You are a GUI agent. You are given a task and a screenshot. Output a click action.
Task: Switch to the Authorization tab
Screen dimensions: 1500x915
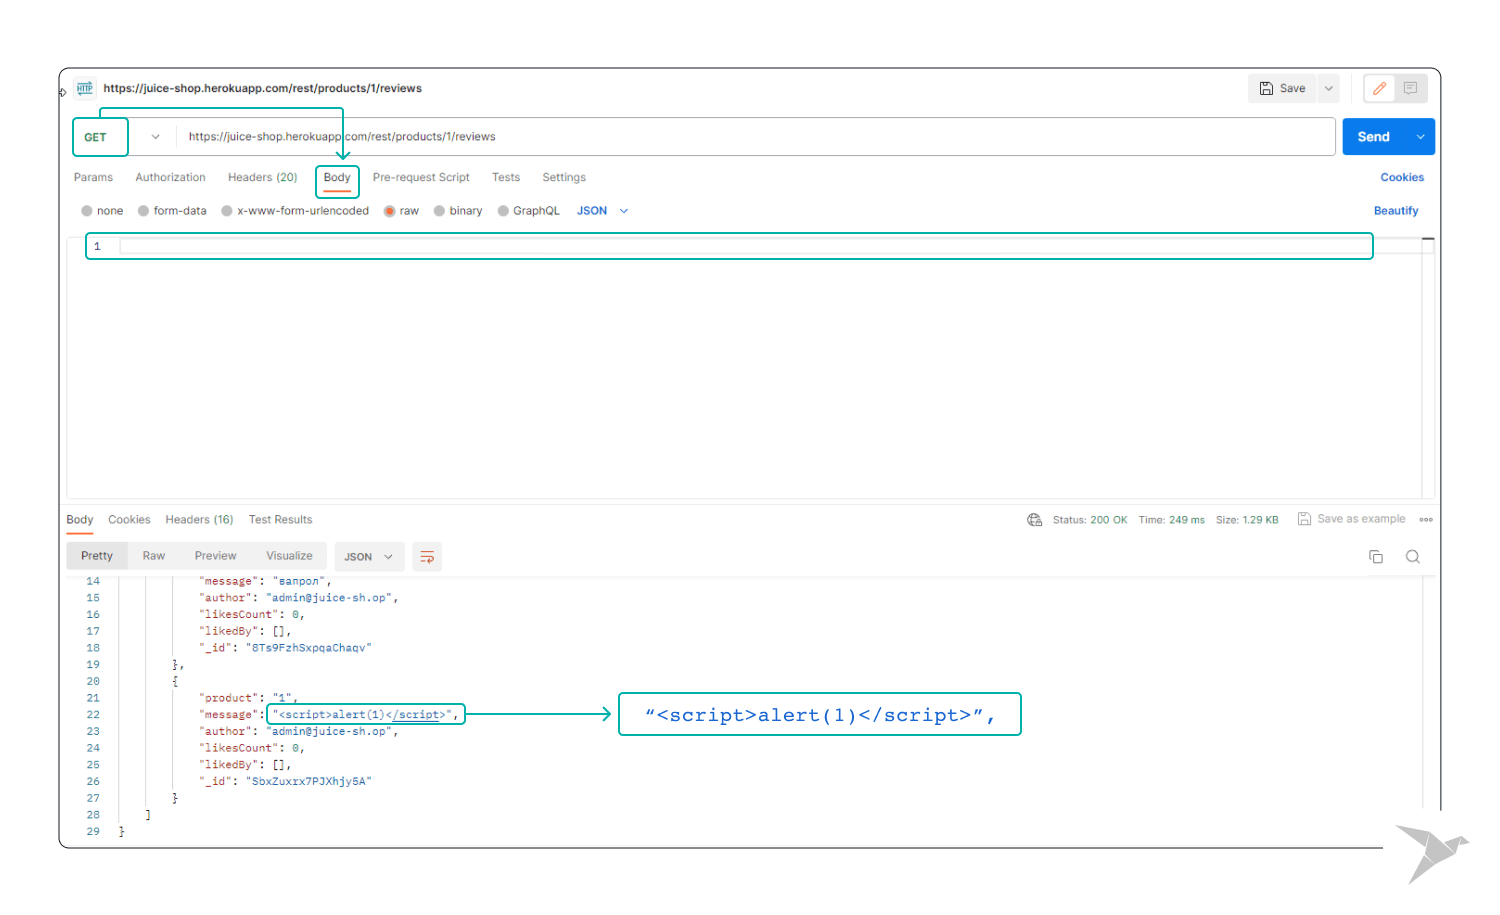click(x=170, y=178)
